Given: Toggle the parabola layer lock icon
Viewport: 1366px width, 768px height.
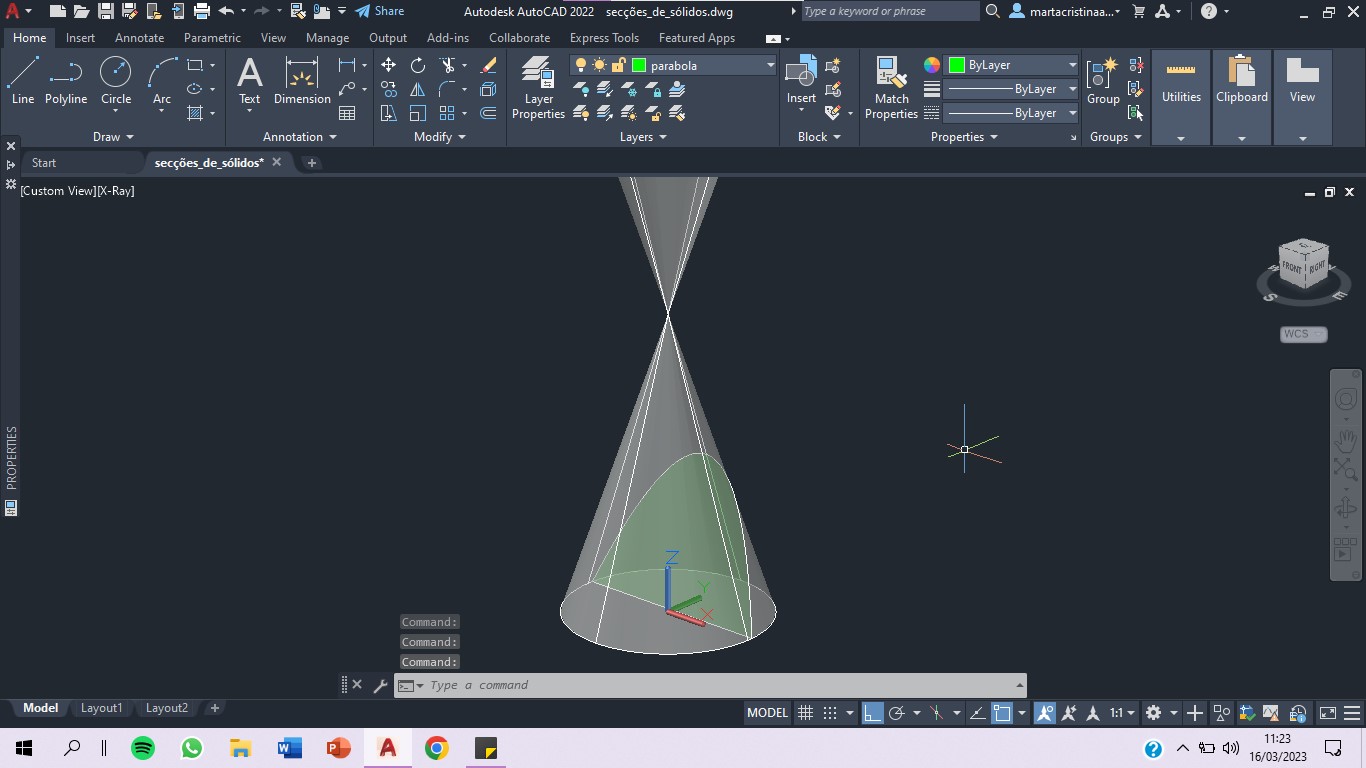Looking at the screenshot, I should [x=618, y=65].
